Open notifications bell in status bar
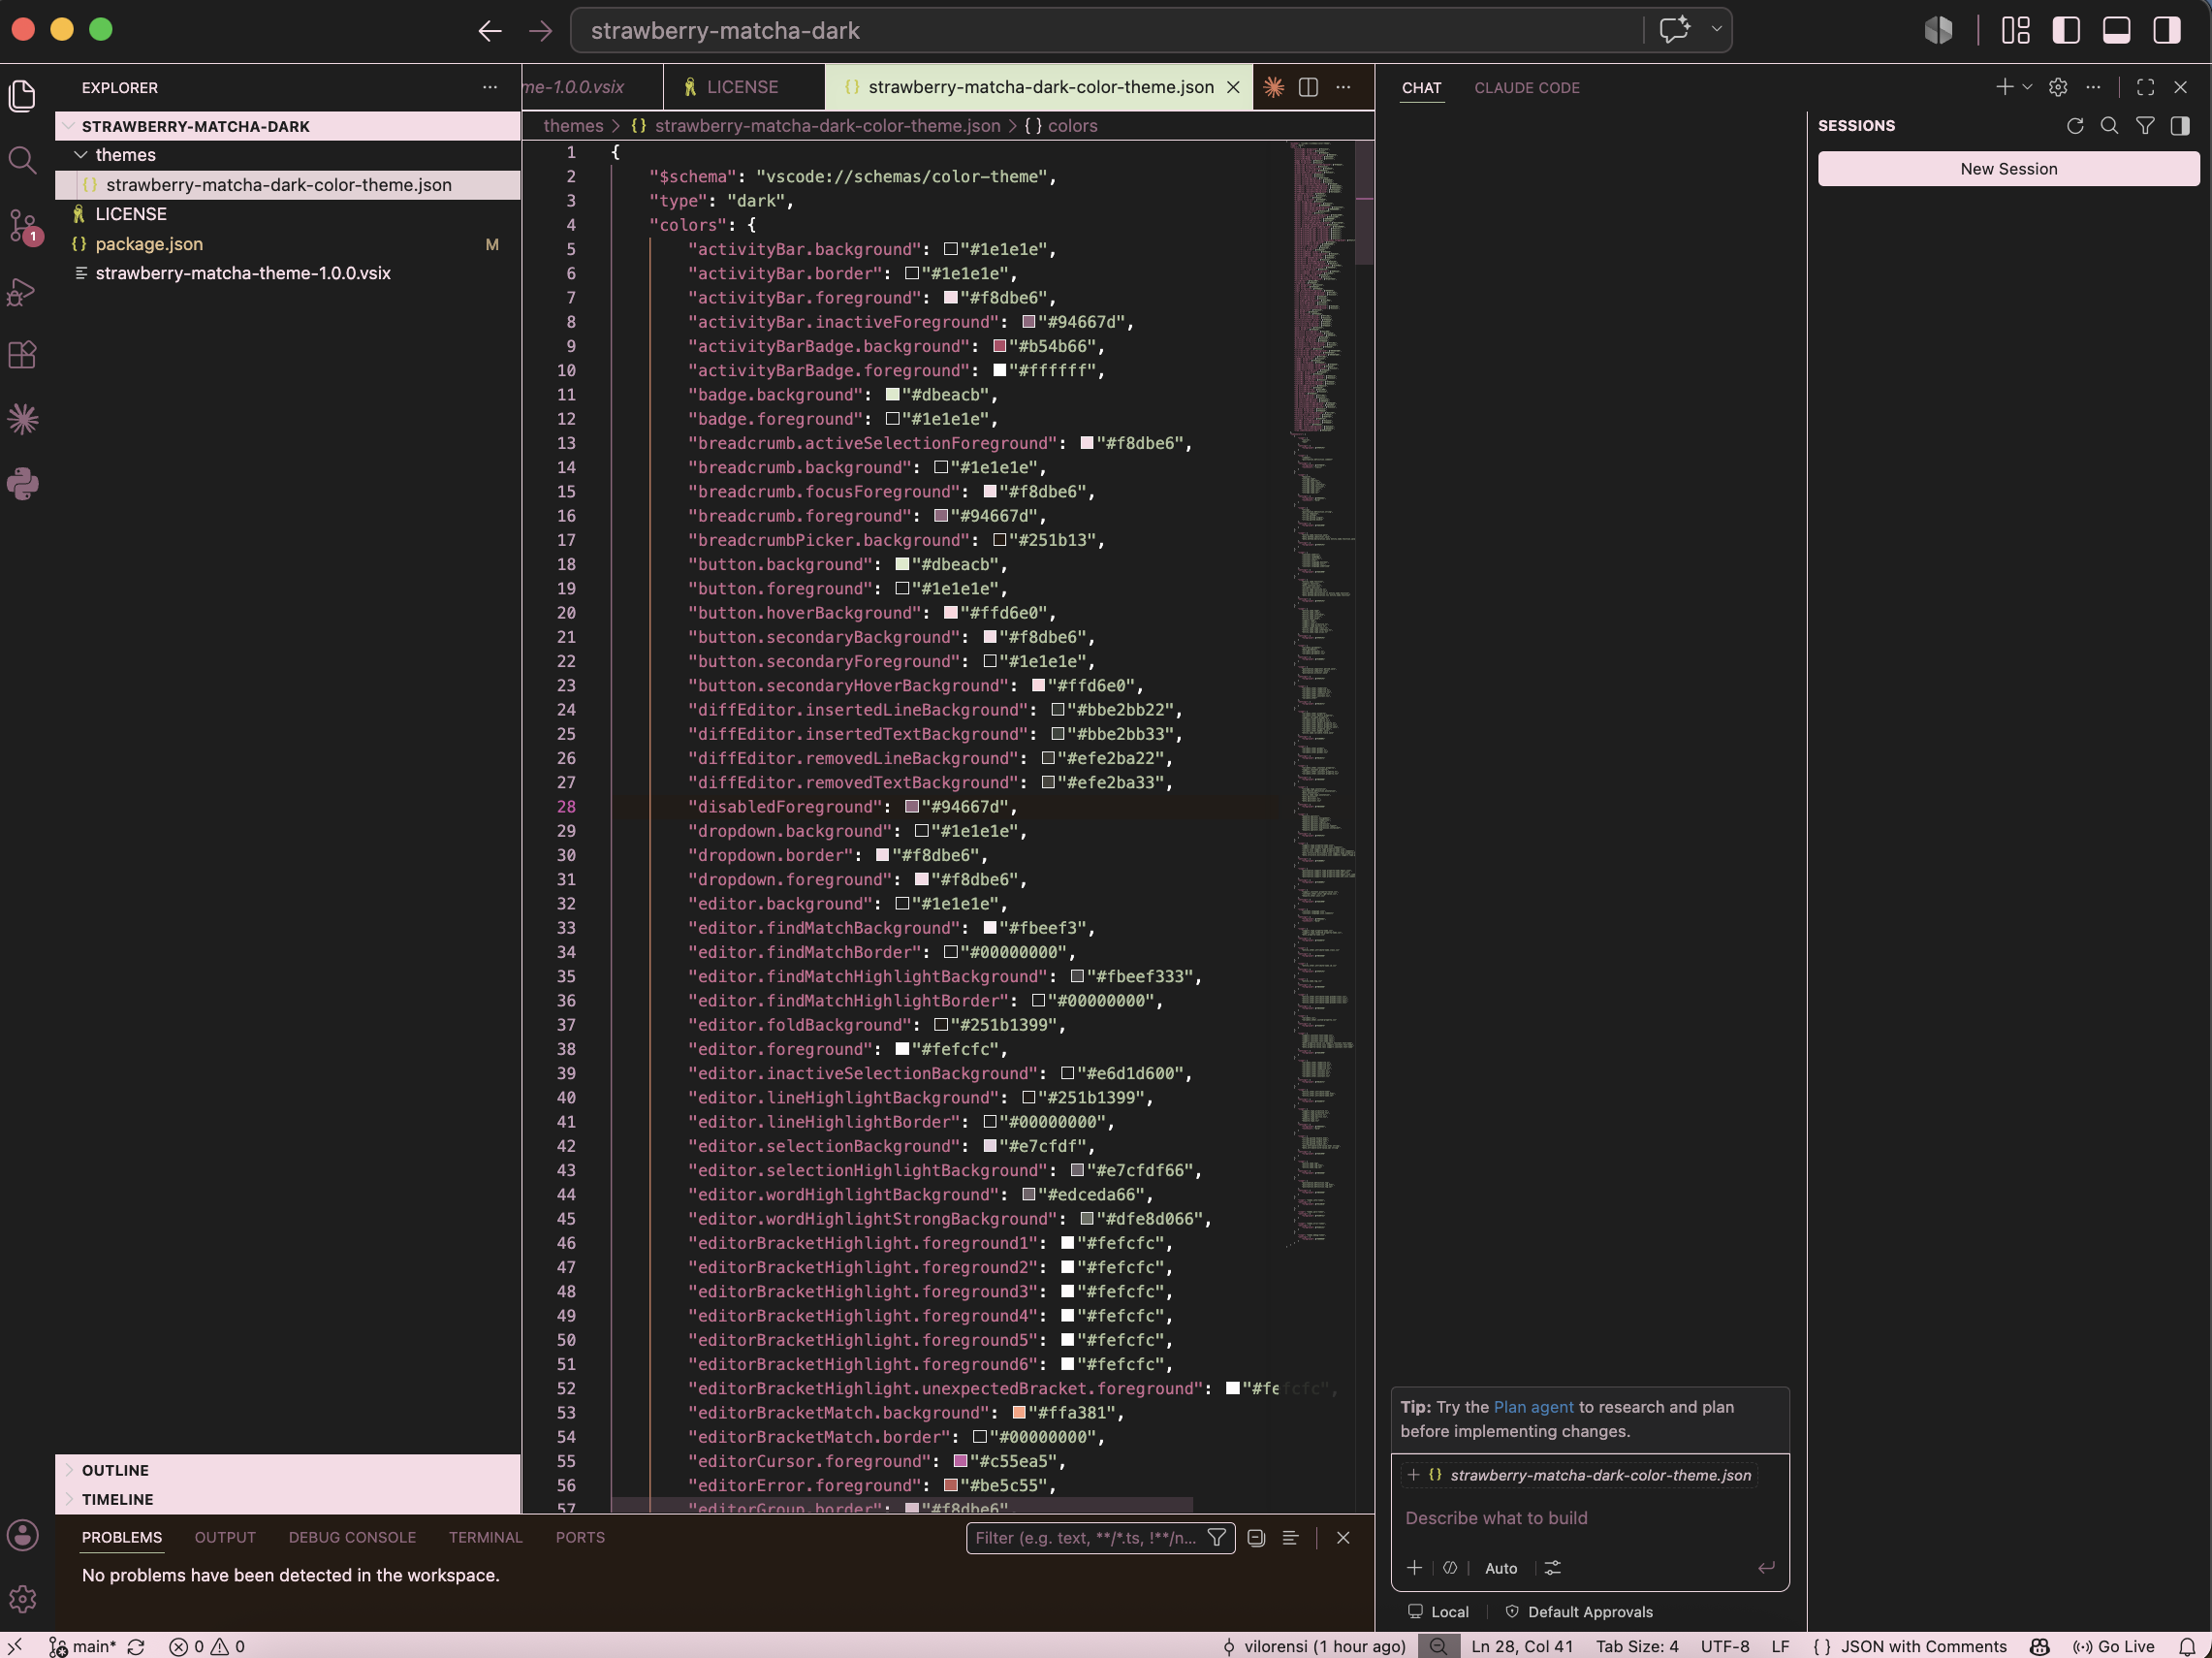The width and height of the screenshot is (2212, 1658). pos(2187,1646)
